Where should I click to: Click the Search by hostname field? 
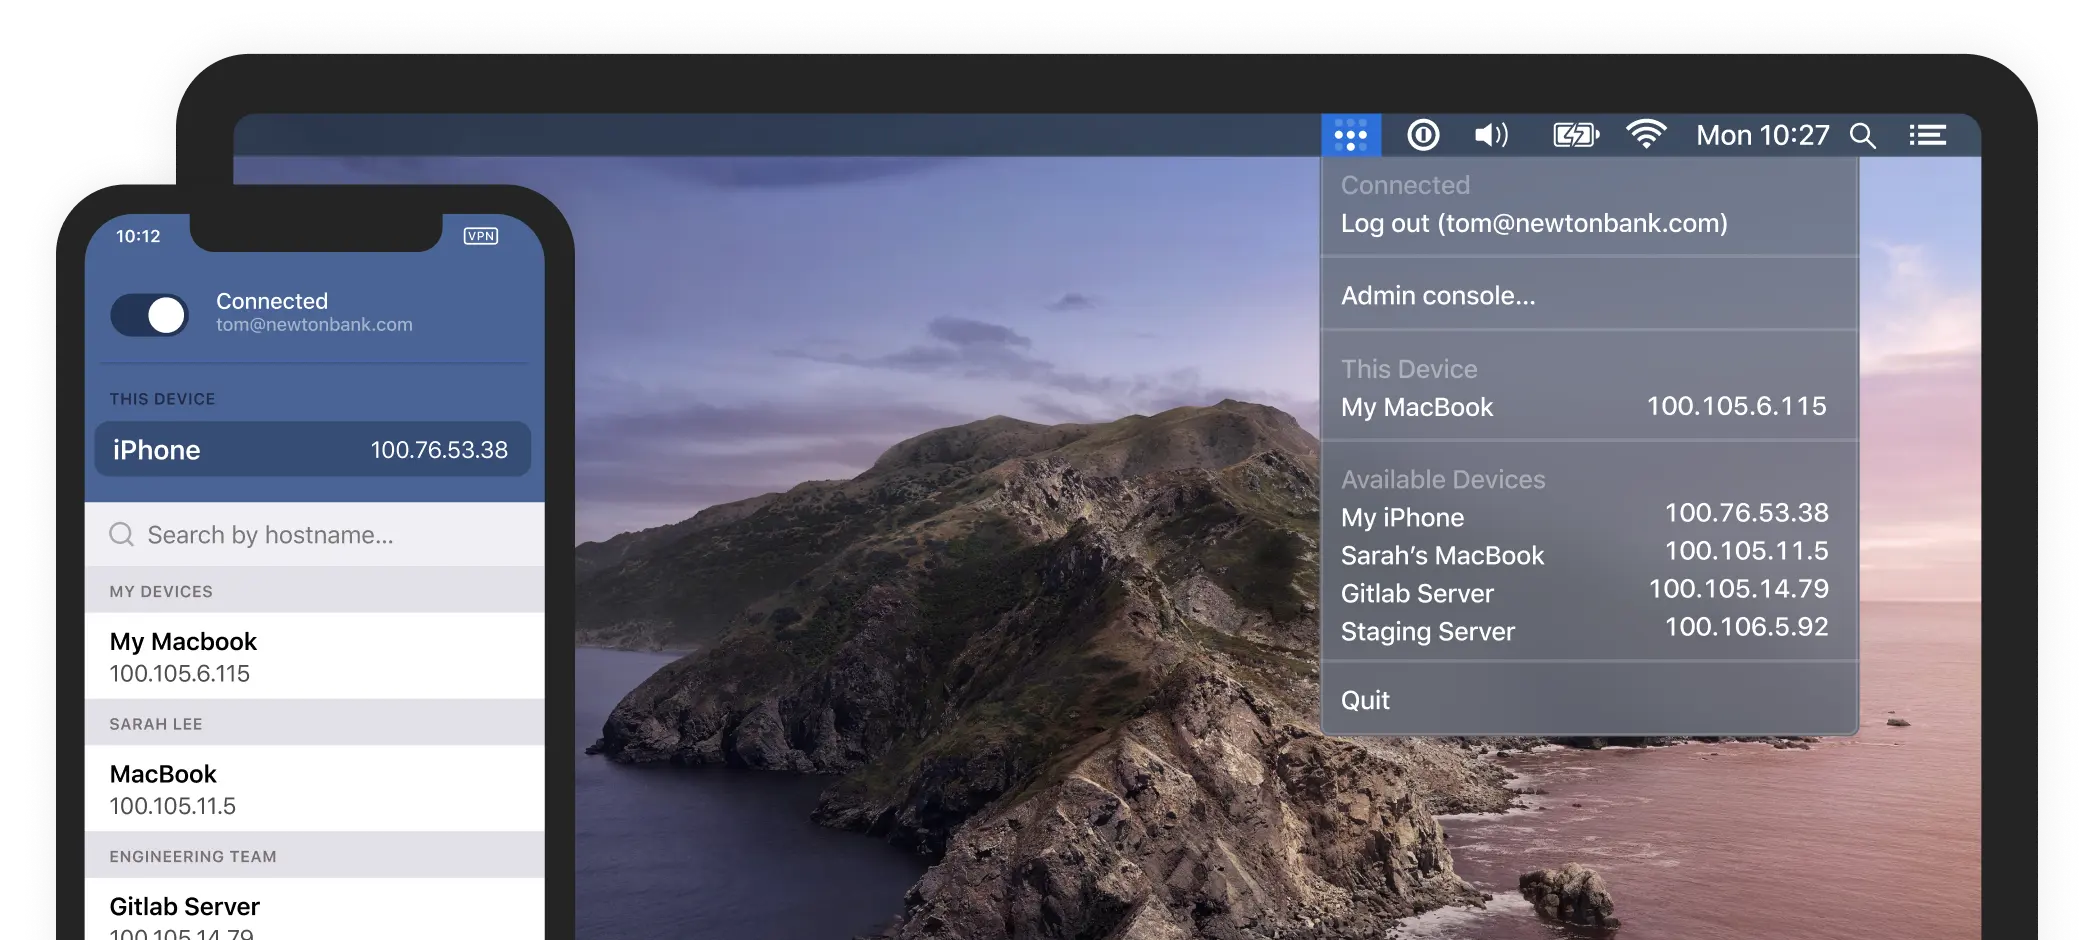point(315,535)
